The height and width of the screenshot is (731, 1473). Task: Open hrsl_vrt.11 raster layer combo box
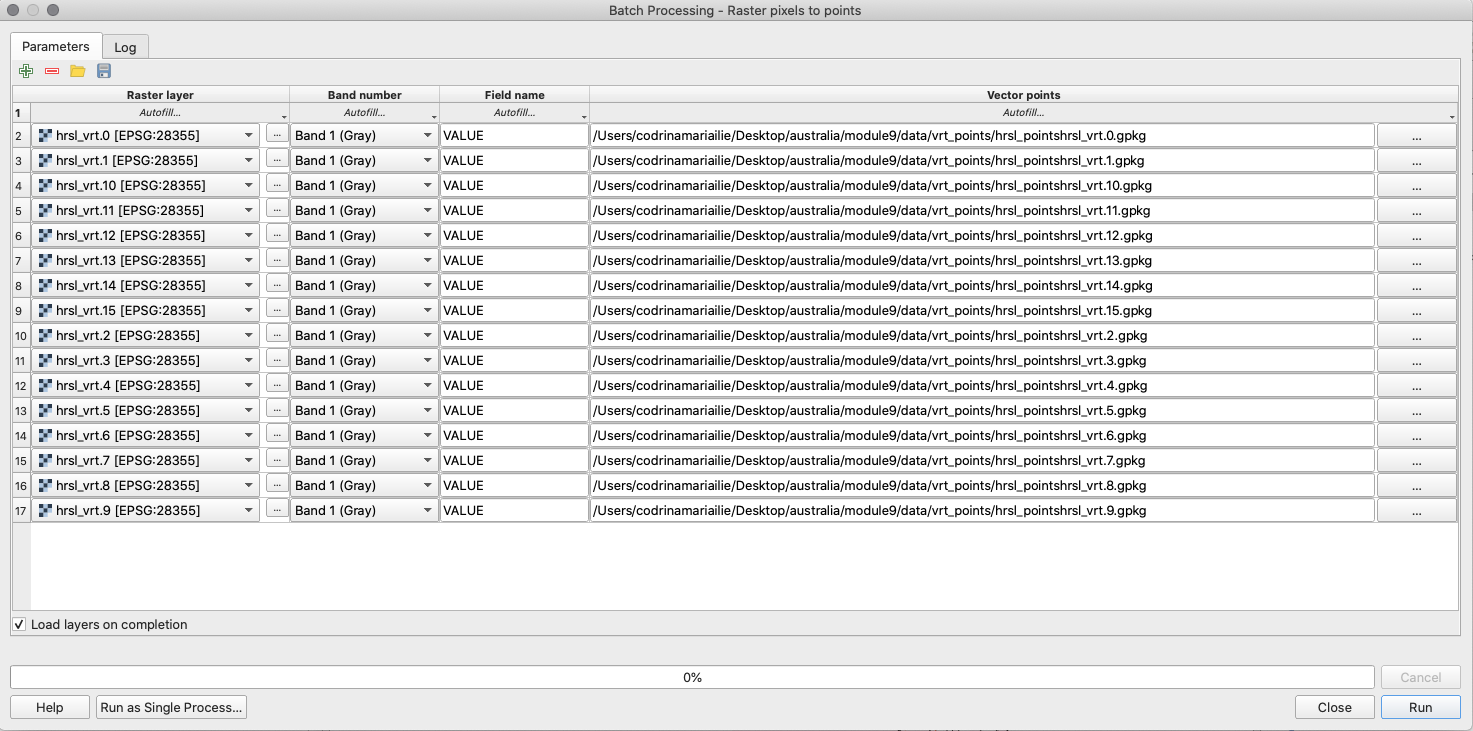[x=146, y=210]
